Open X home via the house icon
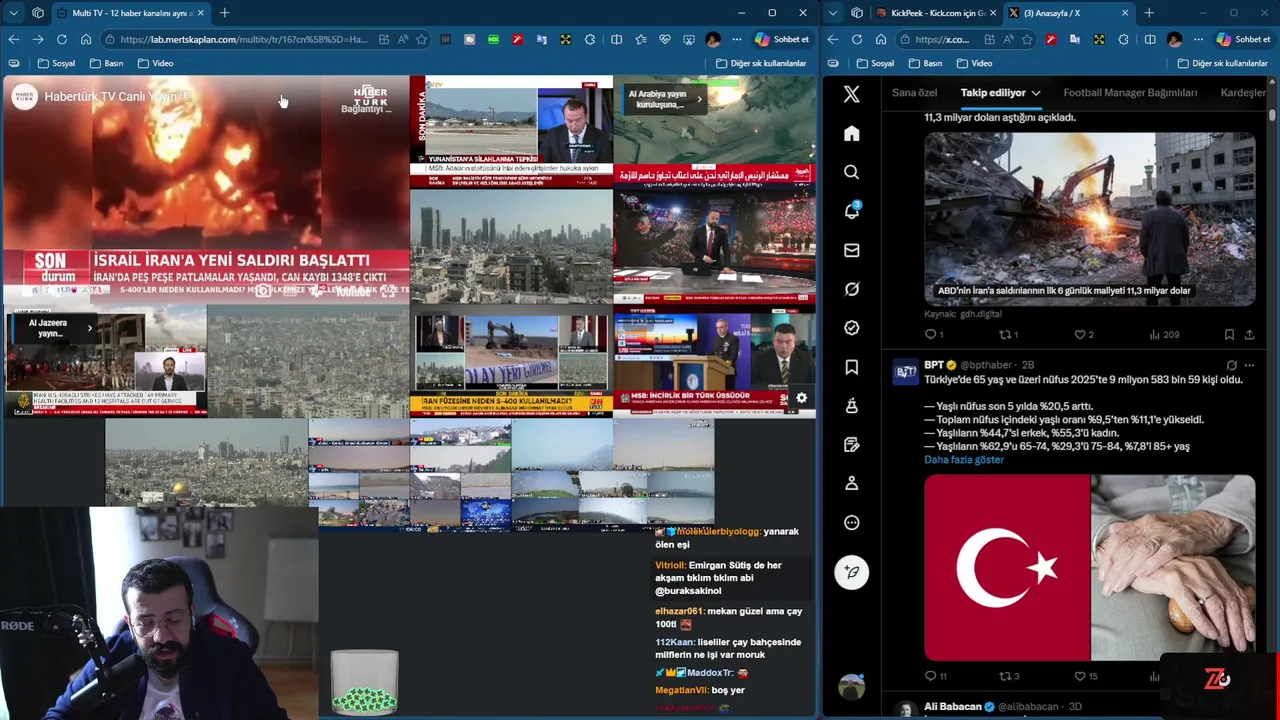The image size is (1280, 720). pos(851,133)
